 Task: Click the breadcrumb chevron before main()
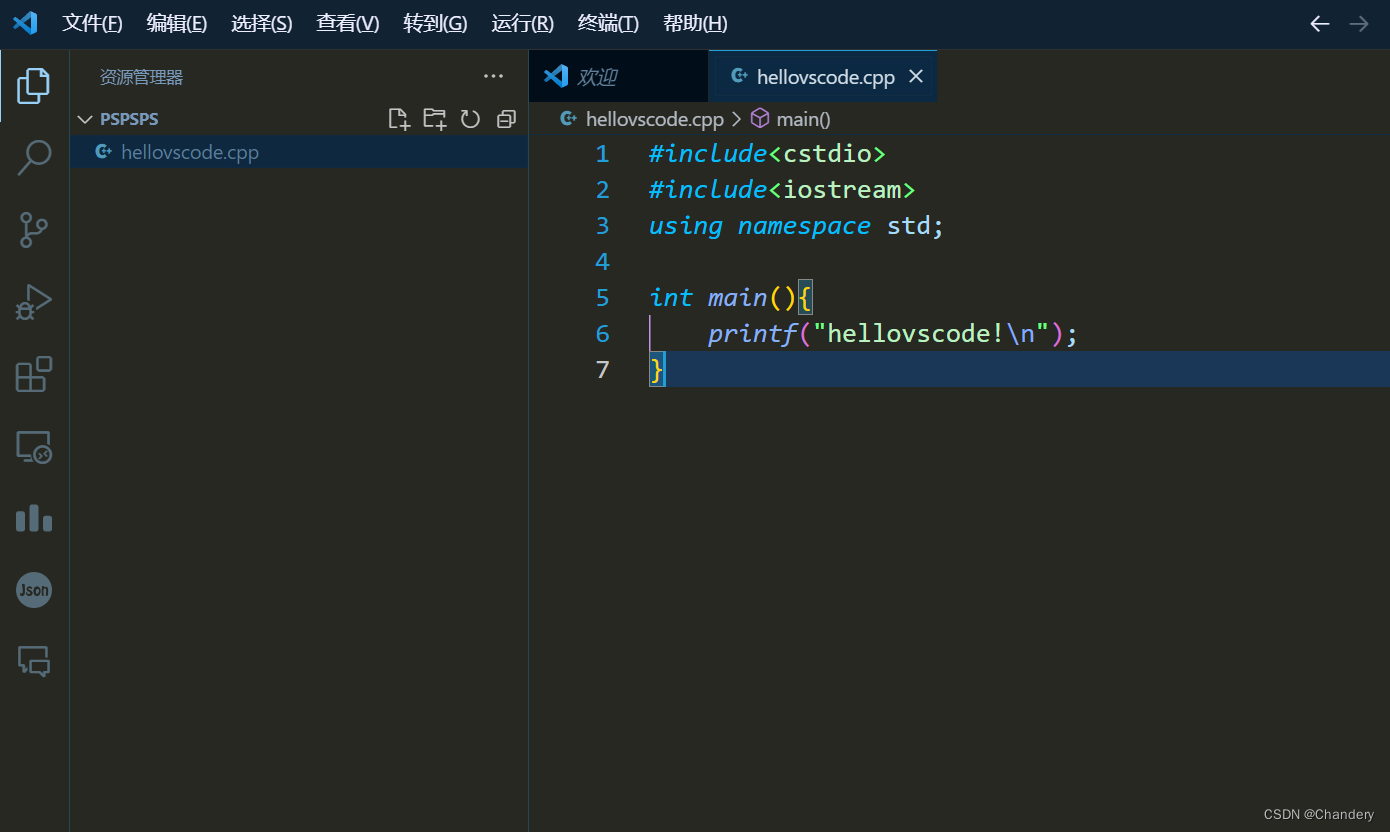(737, 119)
